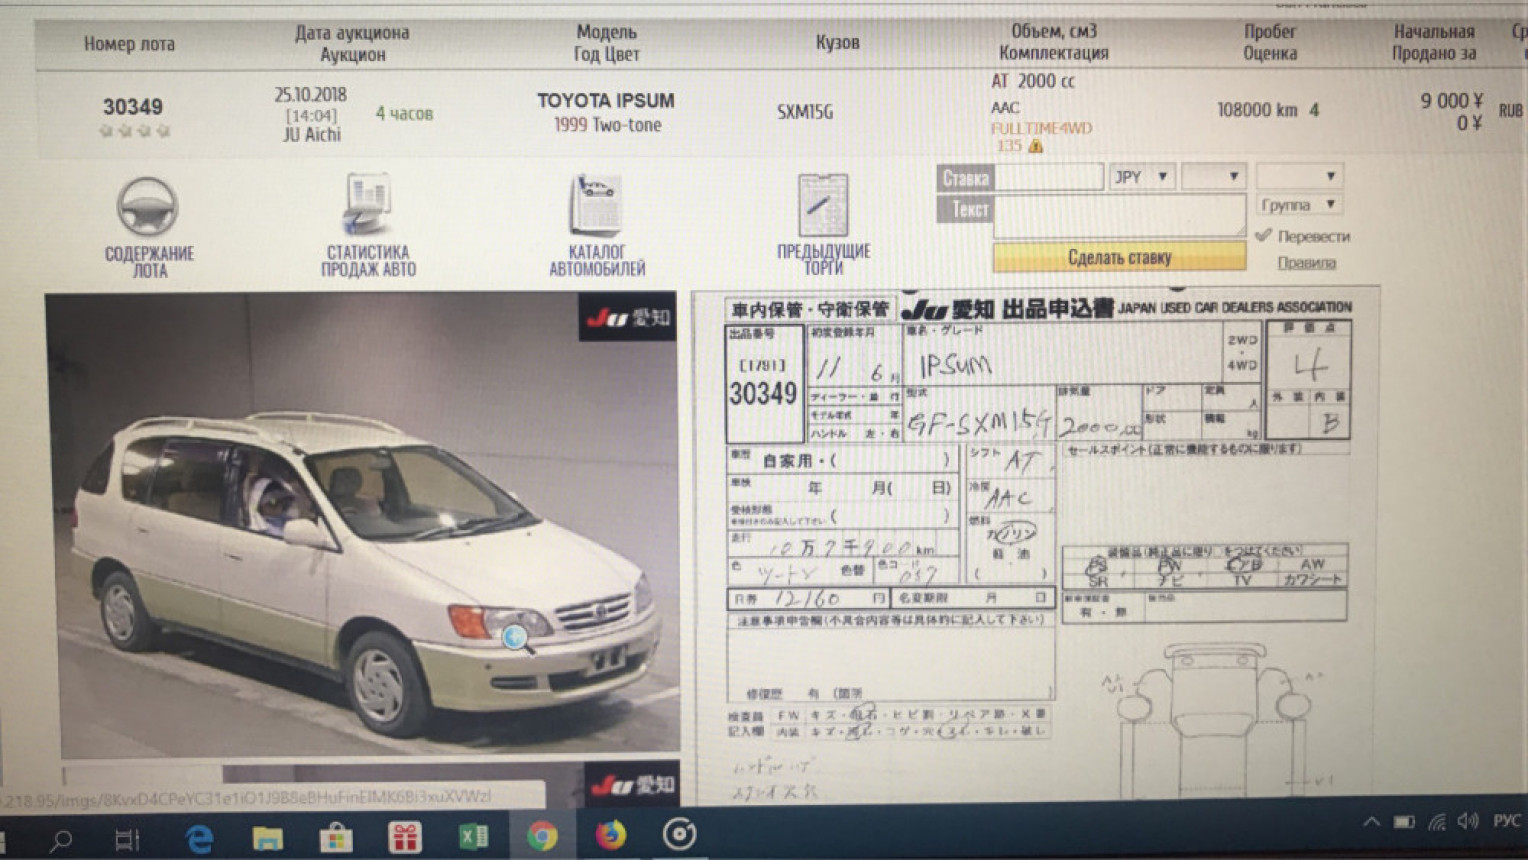Open the Группа dropdown
This screenshot has height=860, width=1528.
coord(1298,205)
